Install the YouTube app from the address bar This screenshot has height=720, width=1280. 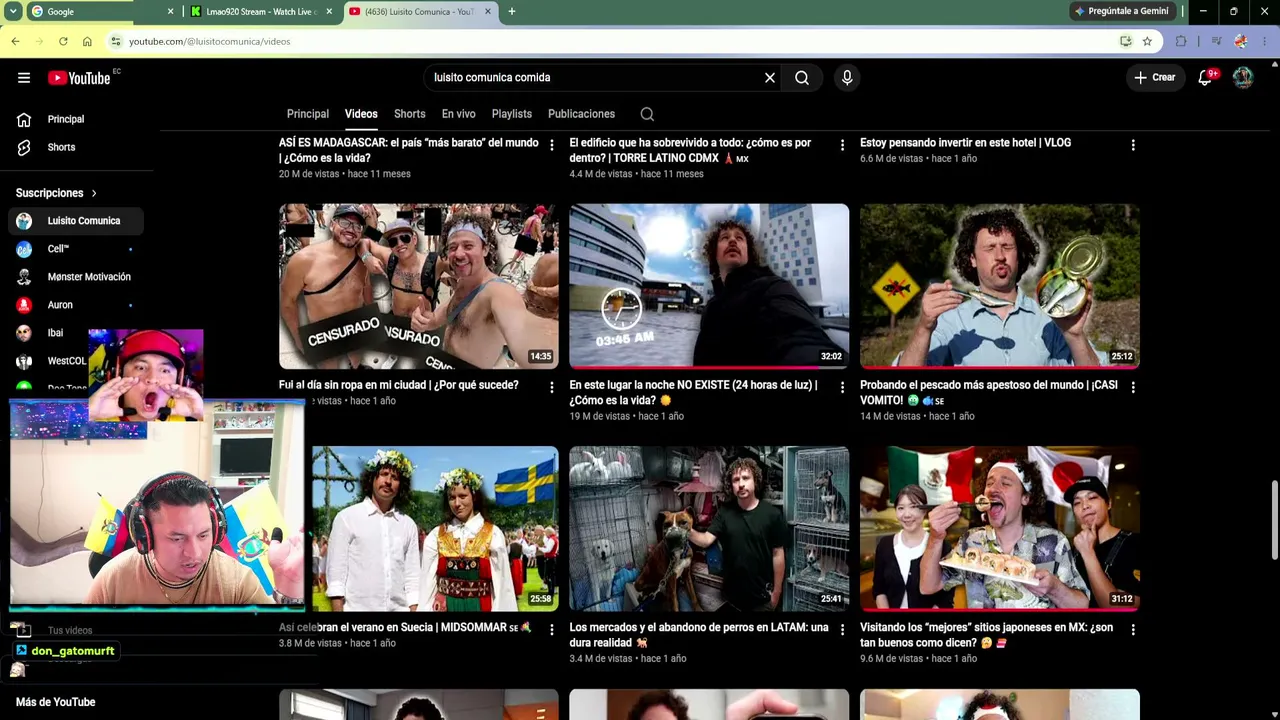(1126, 41)
